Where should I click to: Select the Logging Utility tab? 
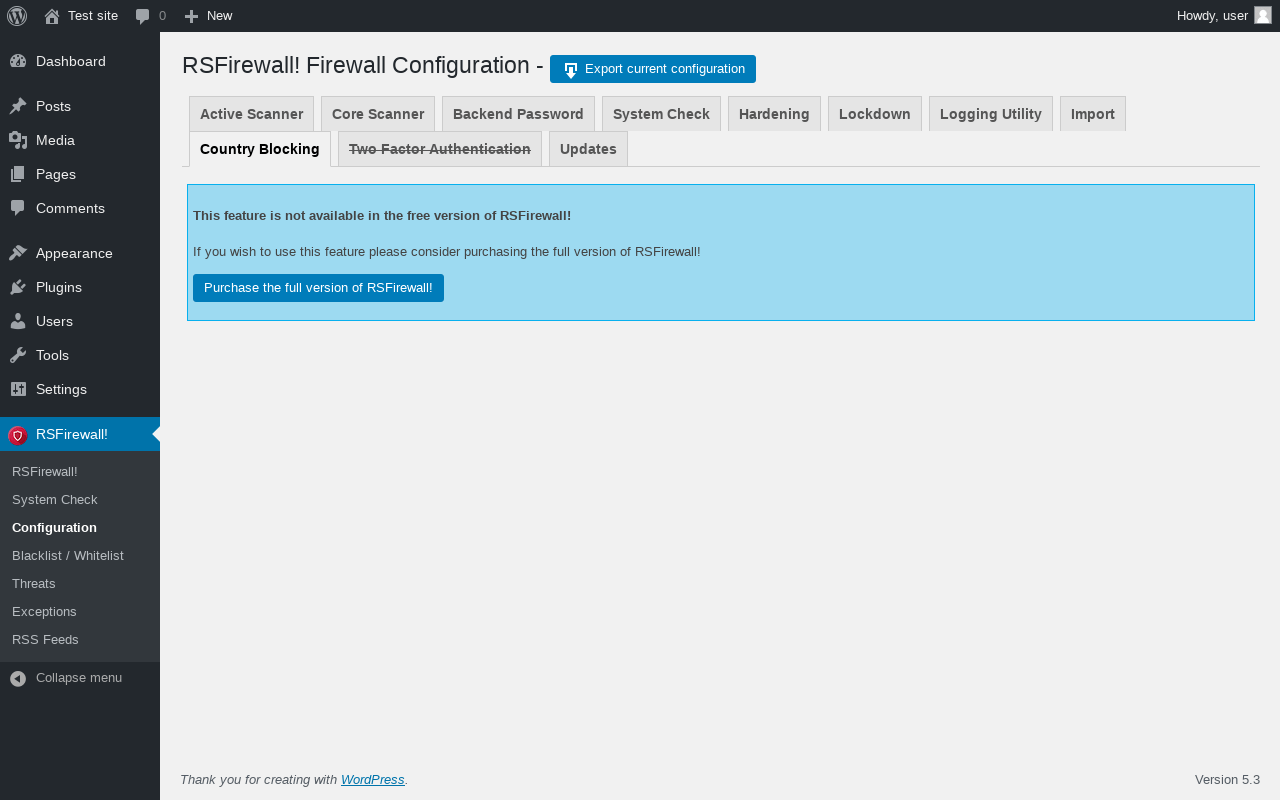991,114
